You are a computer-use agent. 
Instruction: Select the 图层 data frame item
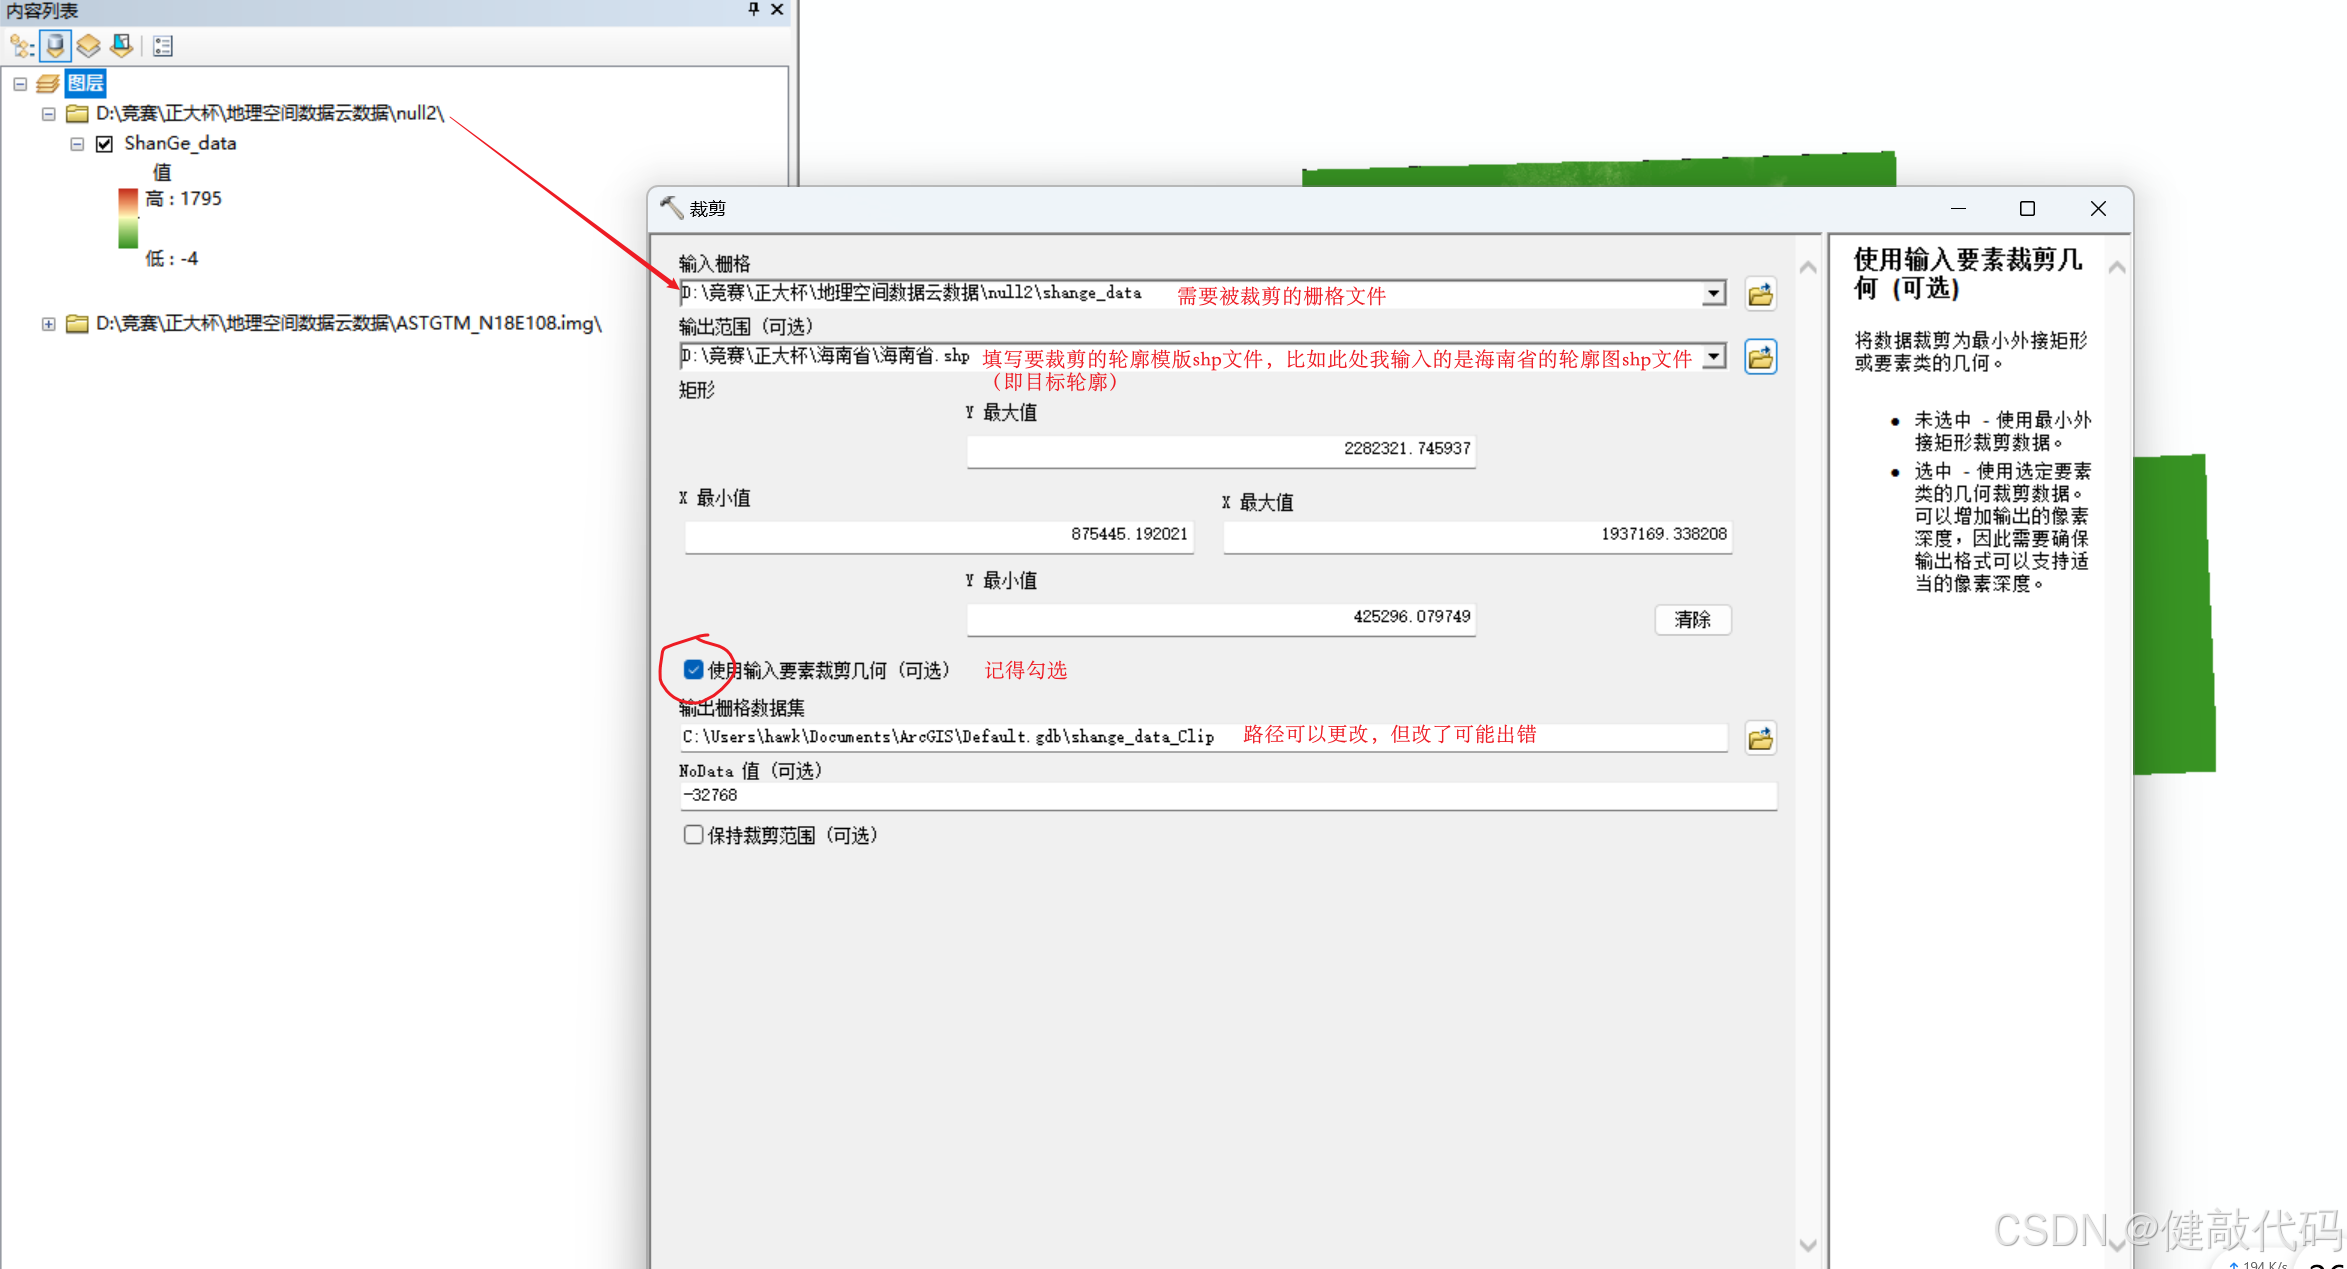[85, 83]
